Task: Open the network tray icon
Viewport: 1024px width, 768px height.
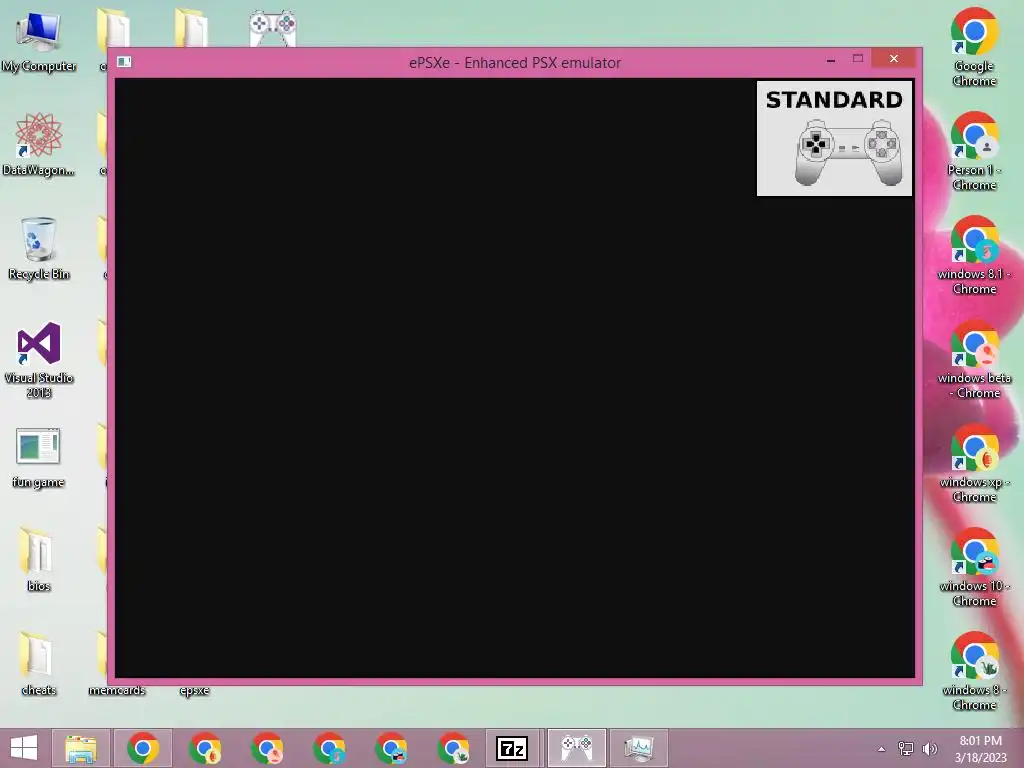Action: pyautogui.click(x=906, y=748)
